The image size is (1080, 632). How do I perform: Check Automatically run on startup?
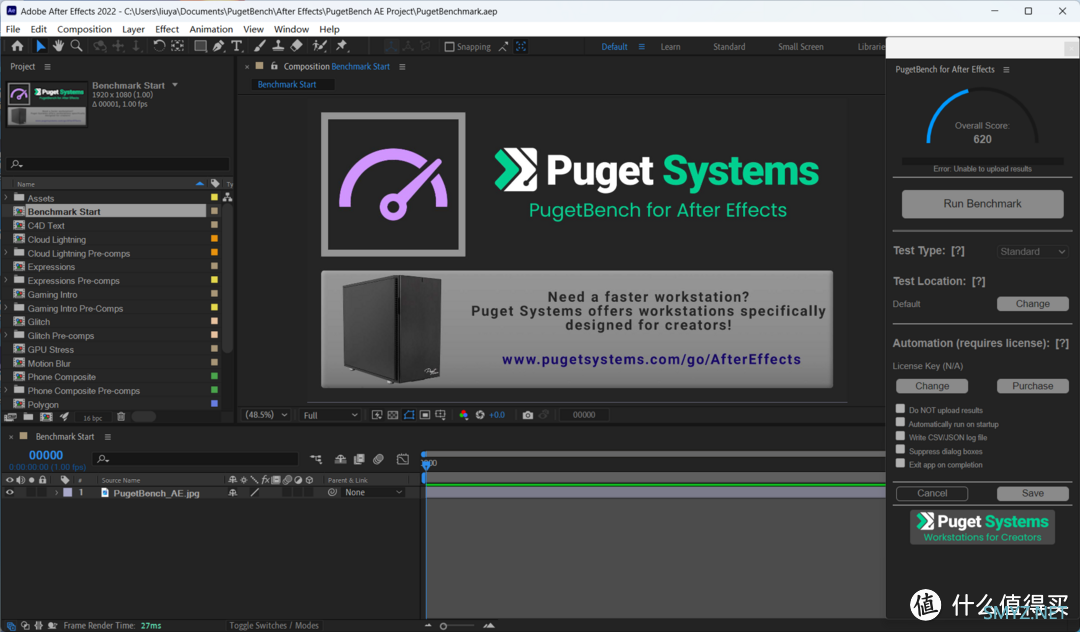900,423
